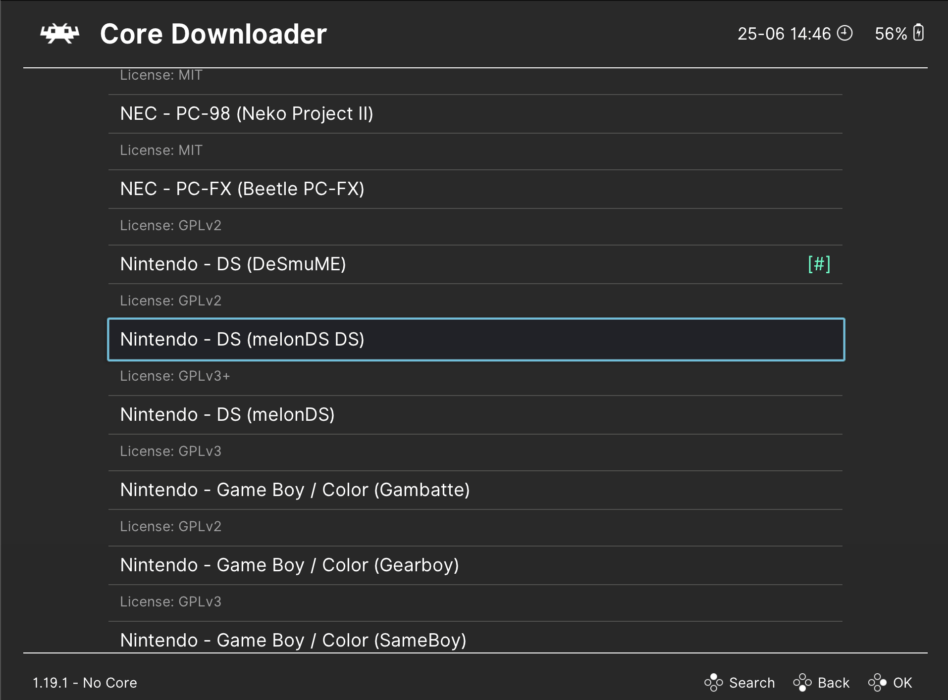Image resolution: width=948 pixels, height=700 pixels.
Task: Click the OK gamepad icon in the bottom bar
Action: pos(876,682)
